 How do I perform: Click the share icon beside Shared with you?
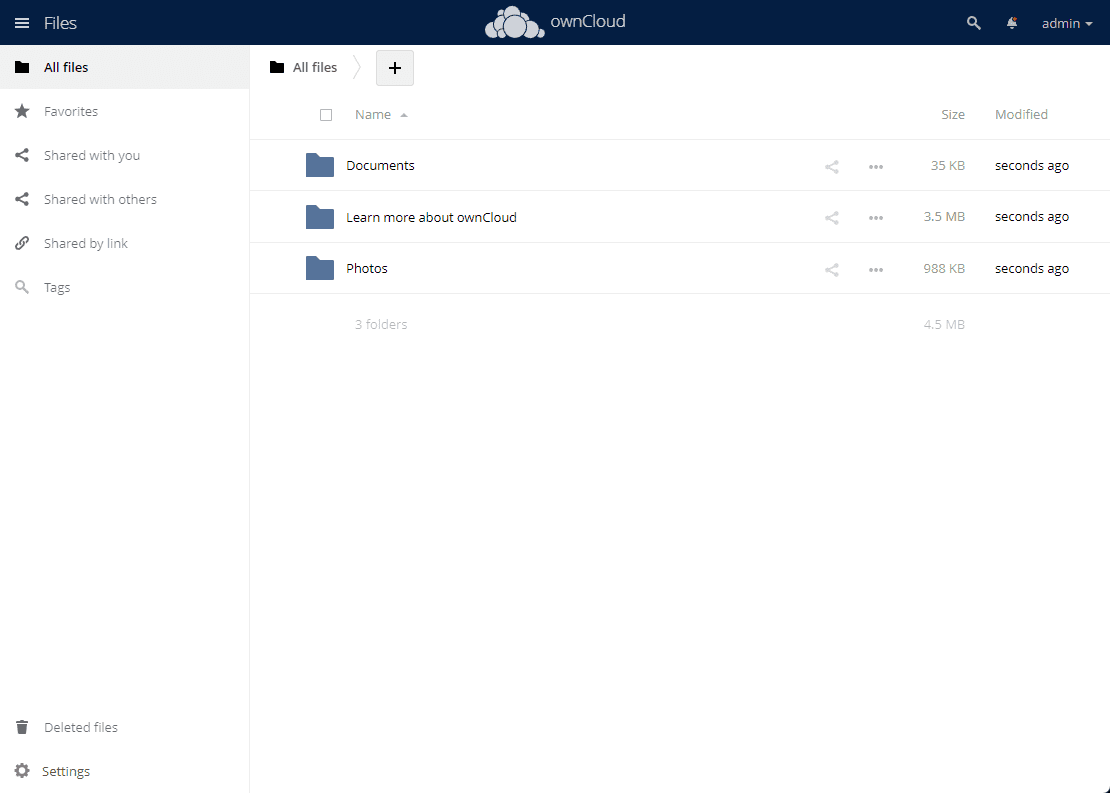click(x=22, y=155)
